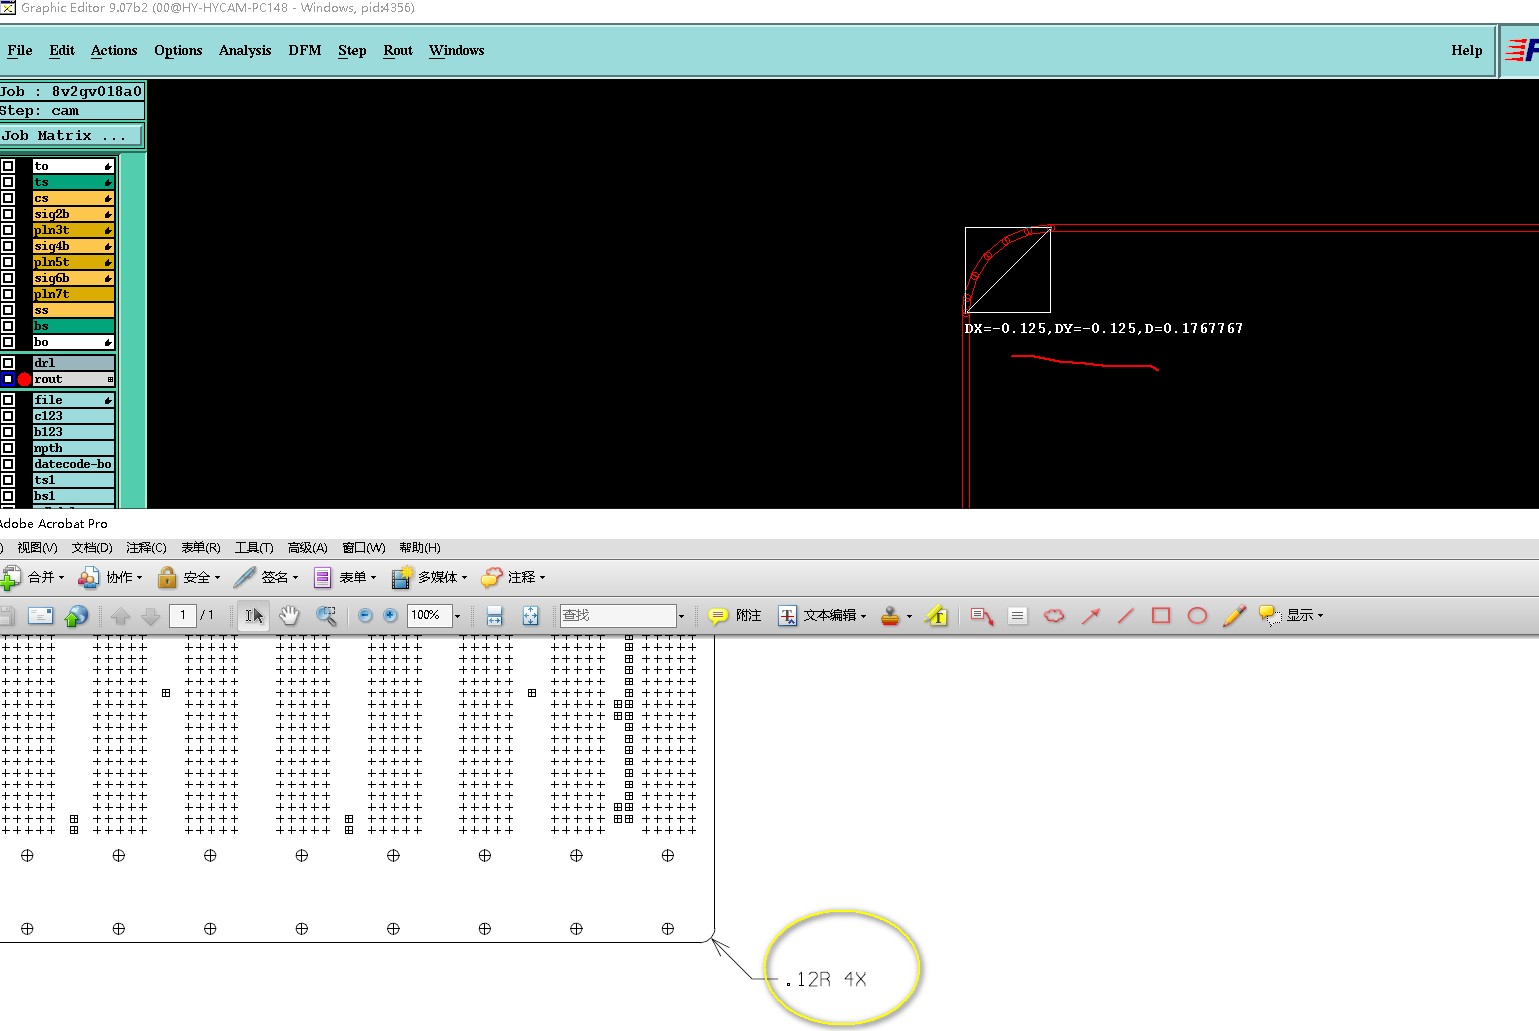Image resolution: width=1539 pixels, height=1031 pixels.
Task: Toggle checkbox for layer rout
Action: (8, 379)
